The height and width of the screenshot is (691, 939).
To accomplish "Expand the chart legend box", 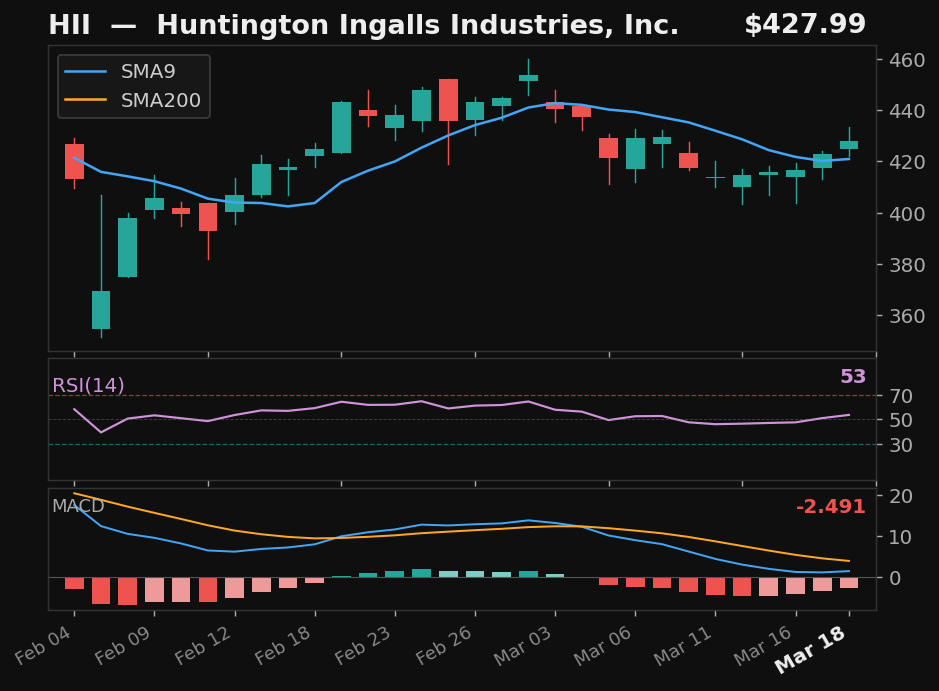I will pos(133,86).
